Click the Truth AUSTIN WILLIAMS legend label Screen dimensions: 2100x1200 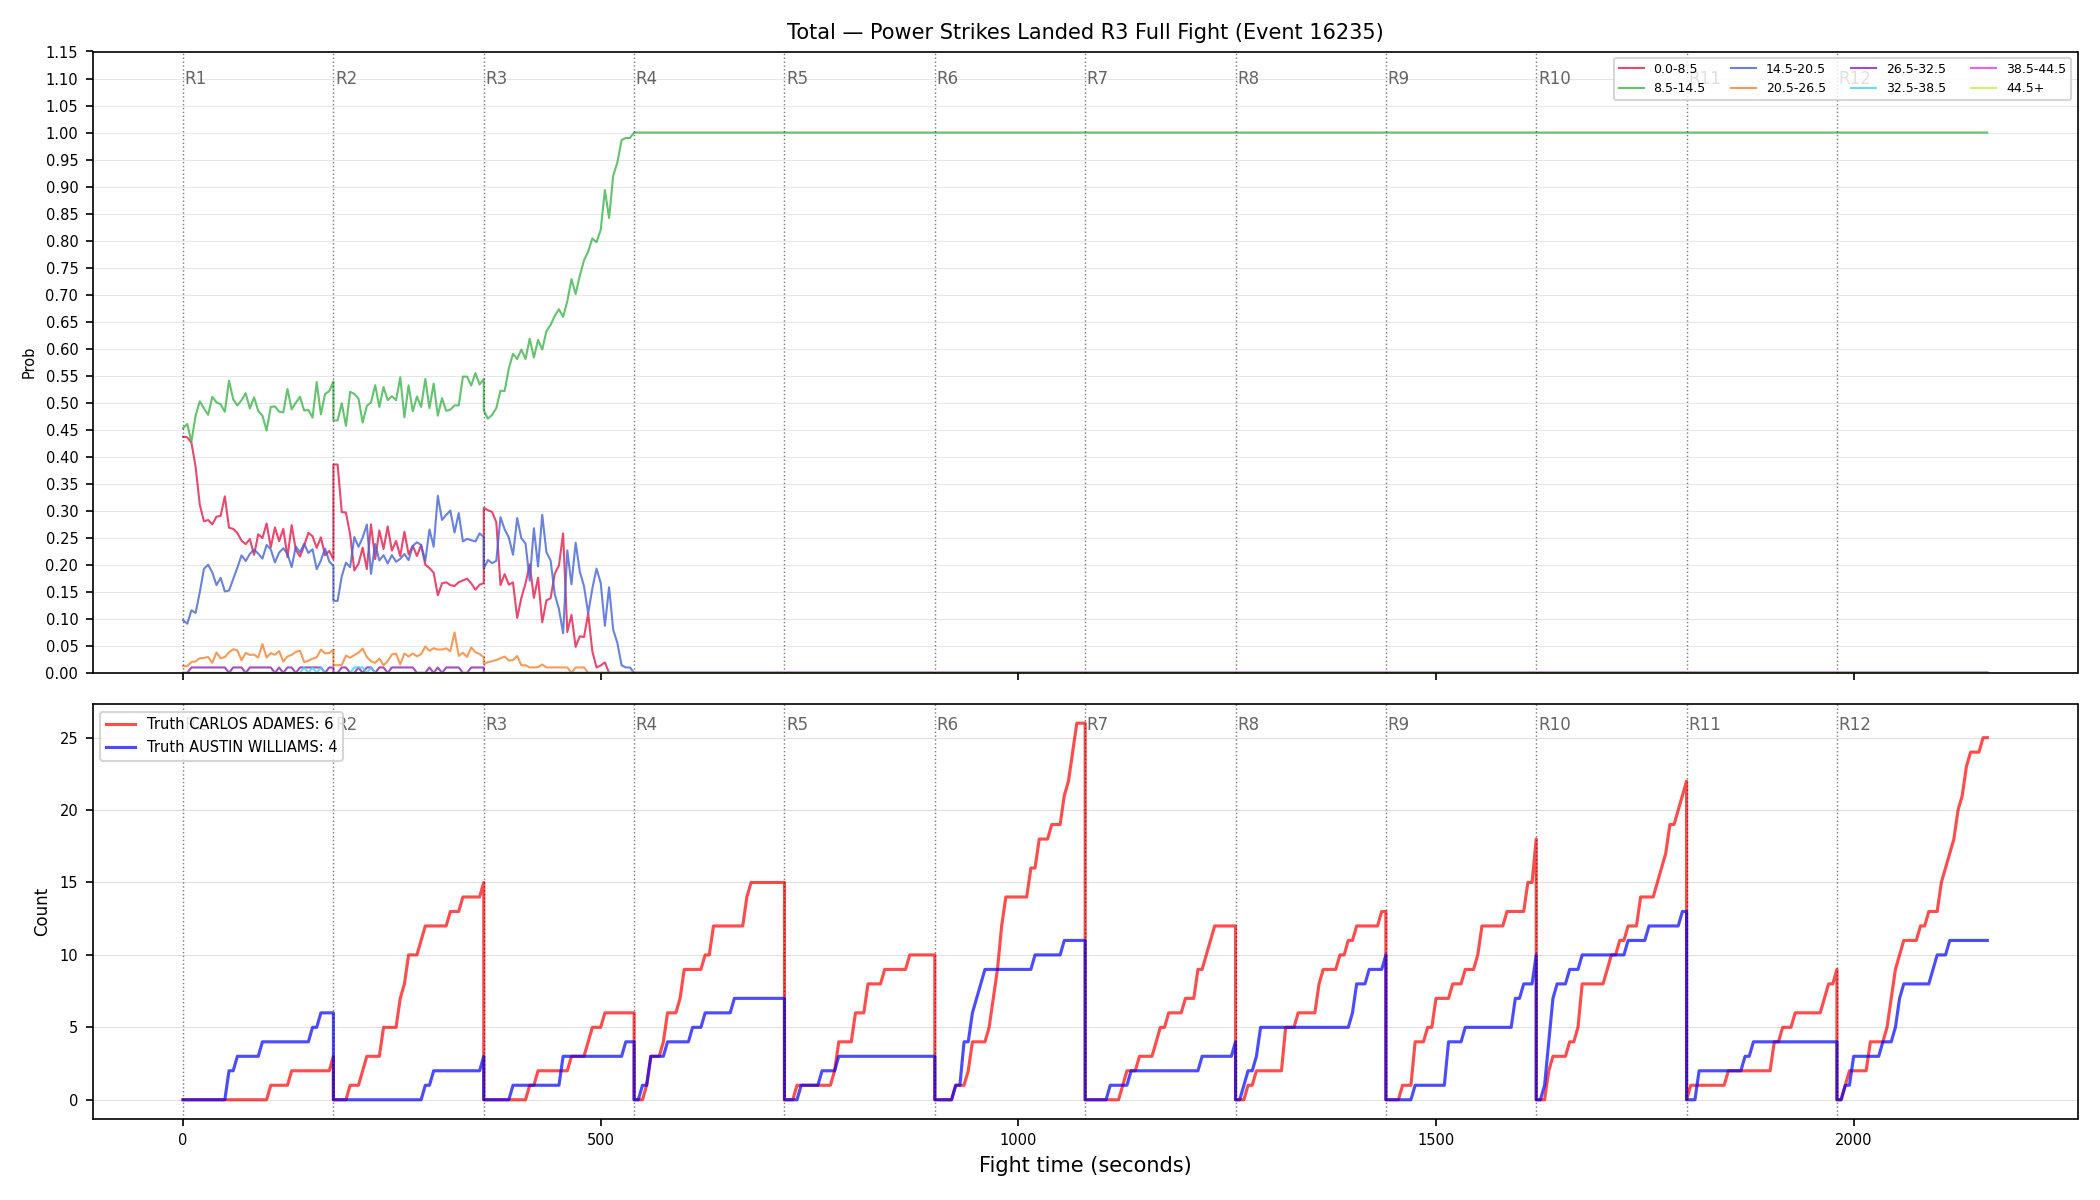coord(242,747)
